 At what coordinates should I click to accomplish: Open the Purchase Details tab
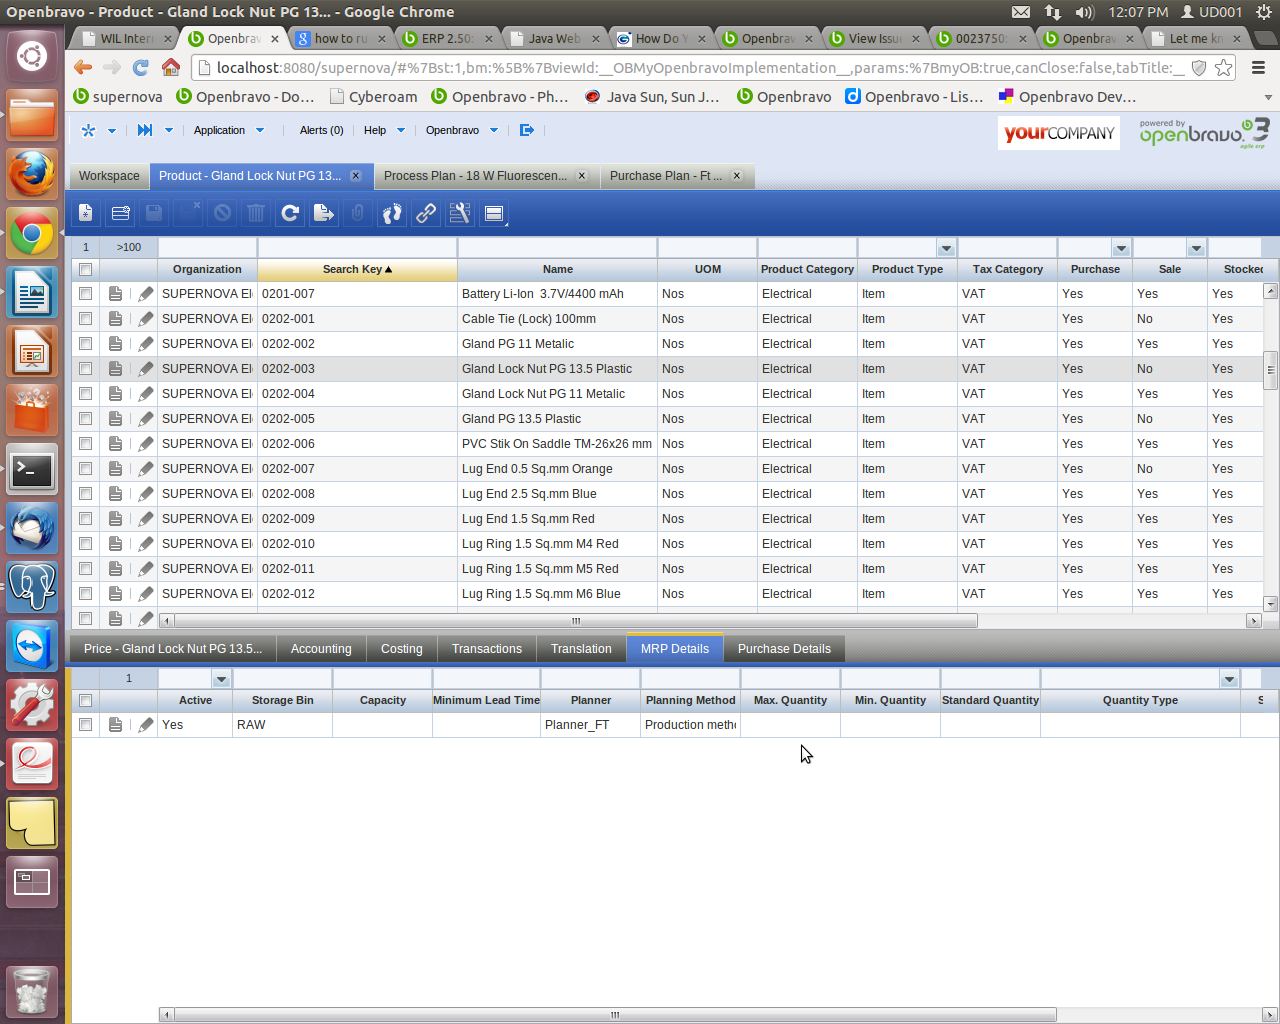click(x=784, y=649)
